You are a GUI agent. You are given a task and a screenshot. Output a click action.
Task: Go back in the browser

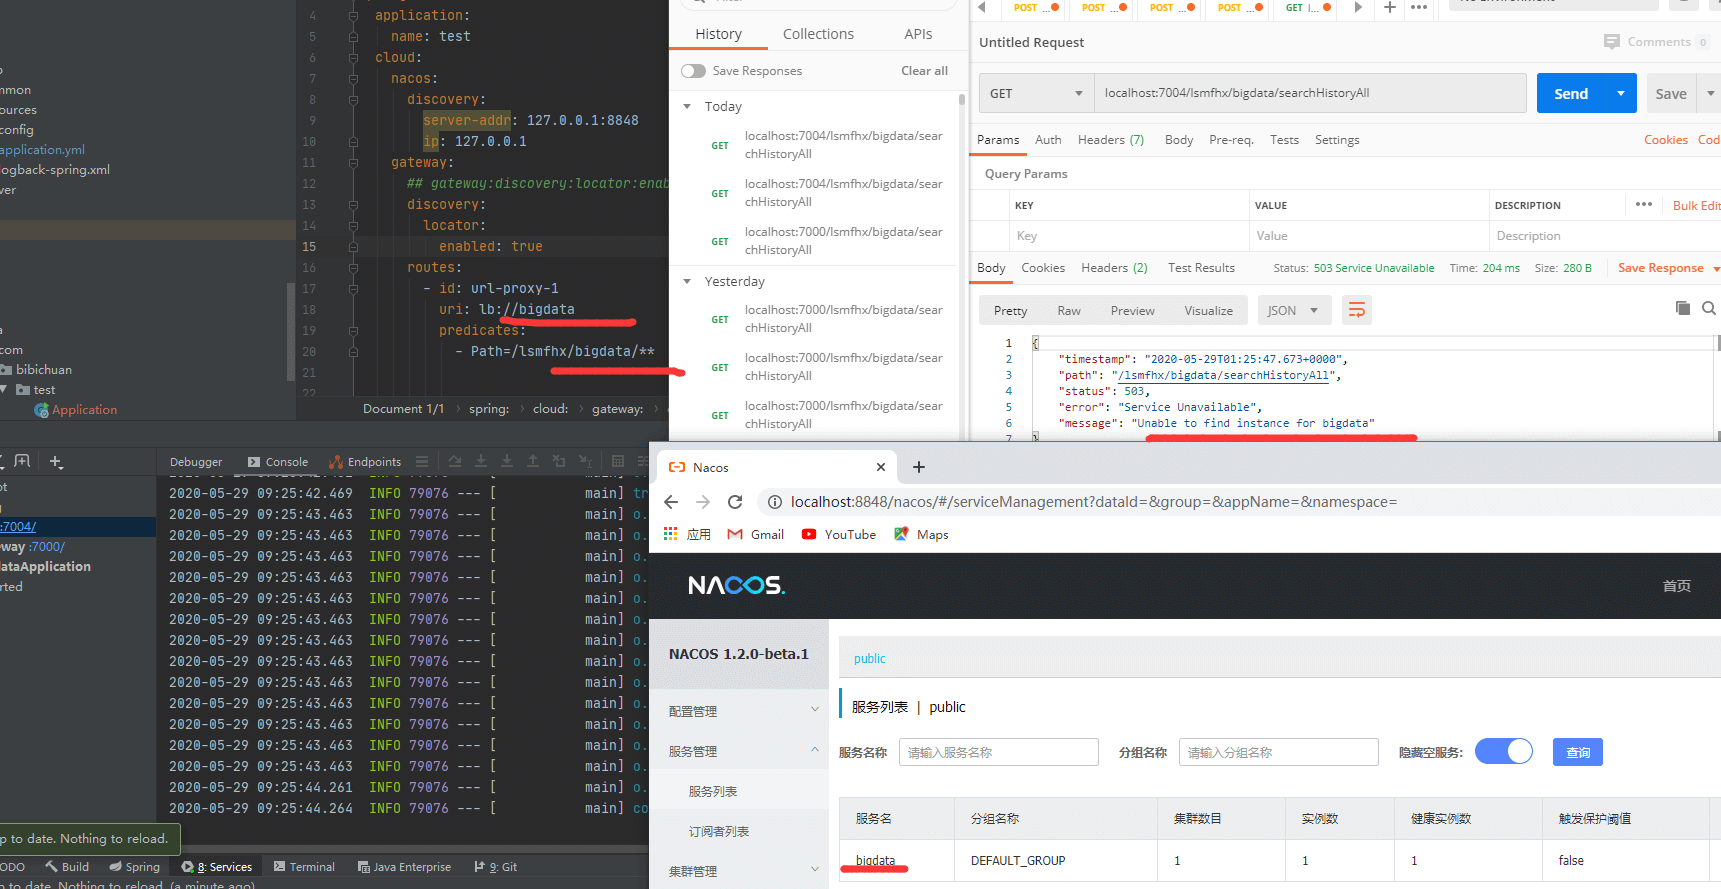click(671, 502)
